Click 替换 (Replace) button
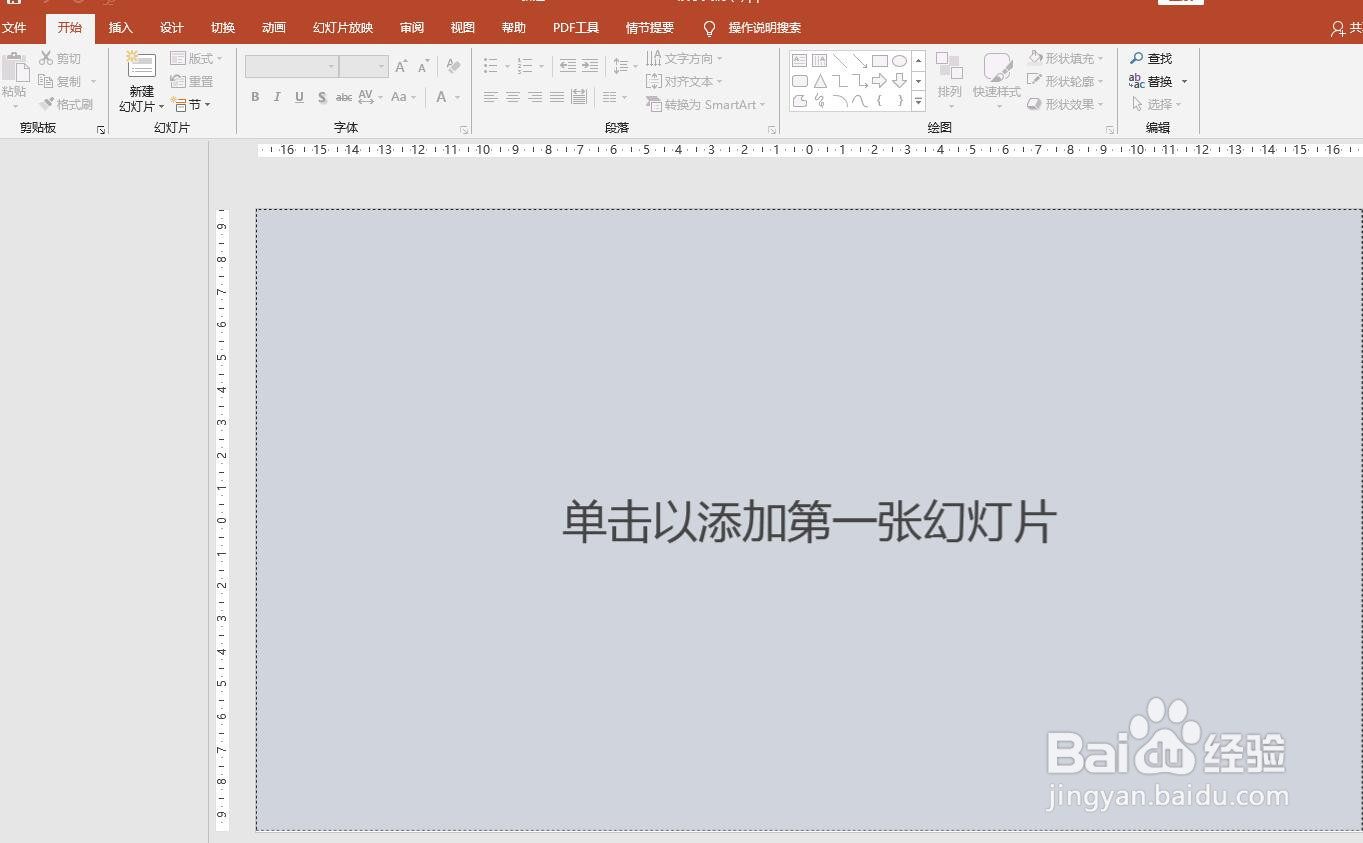This screenshot has width=1363, height=843. (1158, 81)
